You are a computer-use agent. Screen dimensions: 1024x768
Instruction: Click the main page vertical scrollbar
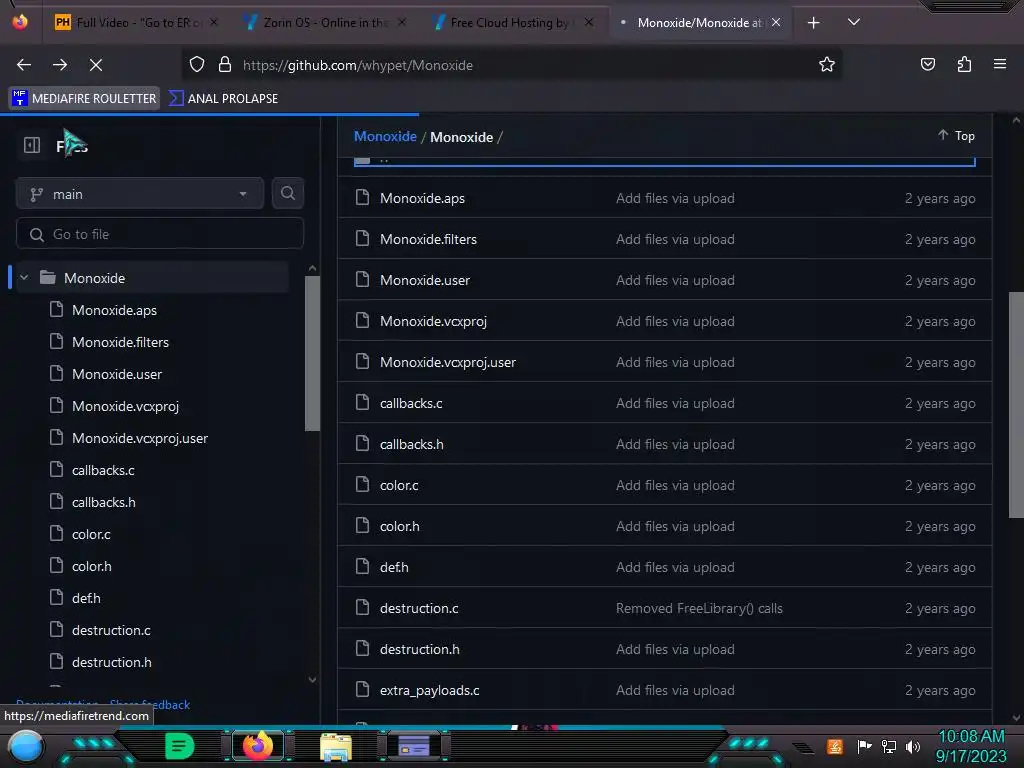pos(1016,405)
